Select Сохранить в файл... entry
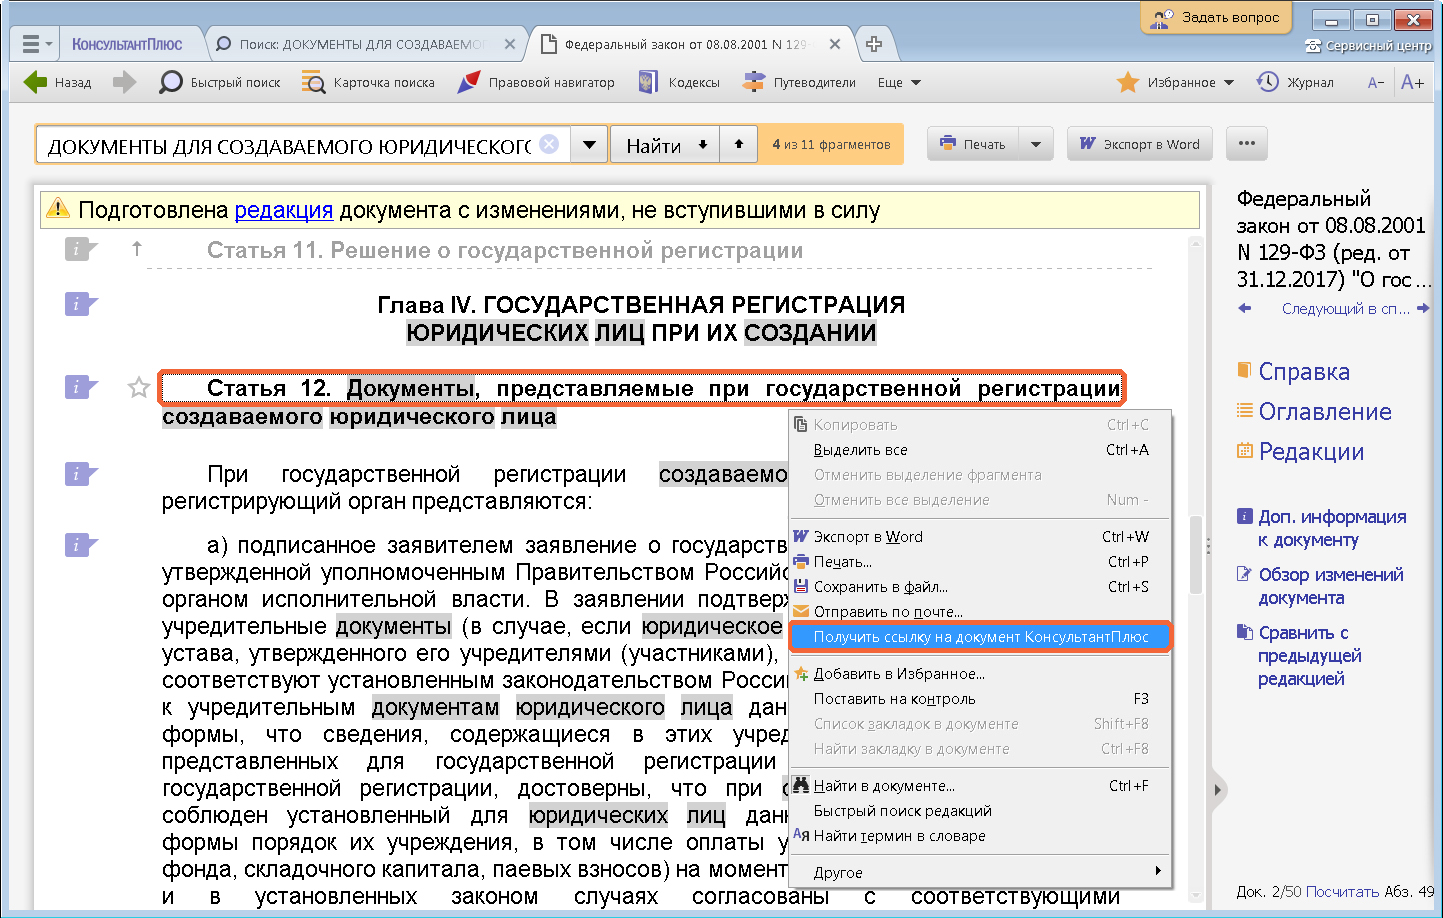Screen dimensions: 1443x918 (x=980, y=587)
